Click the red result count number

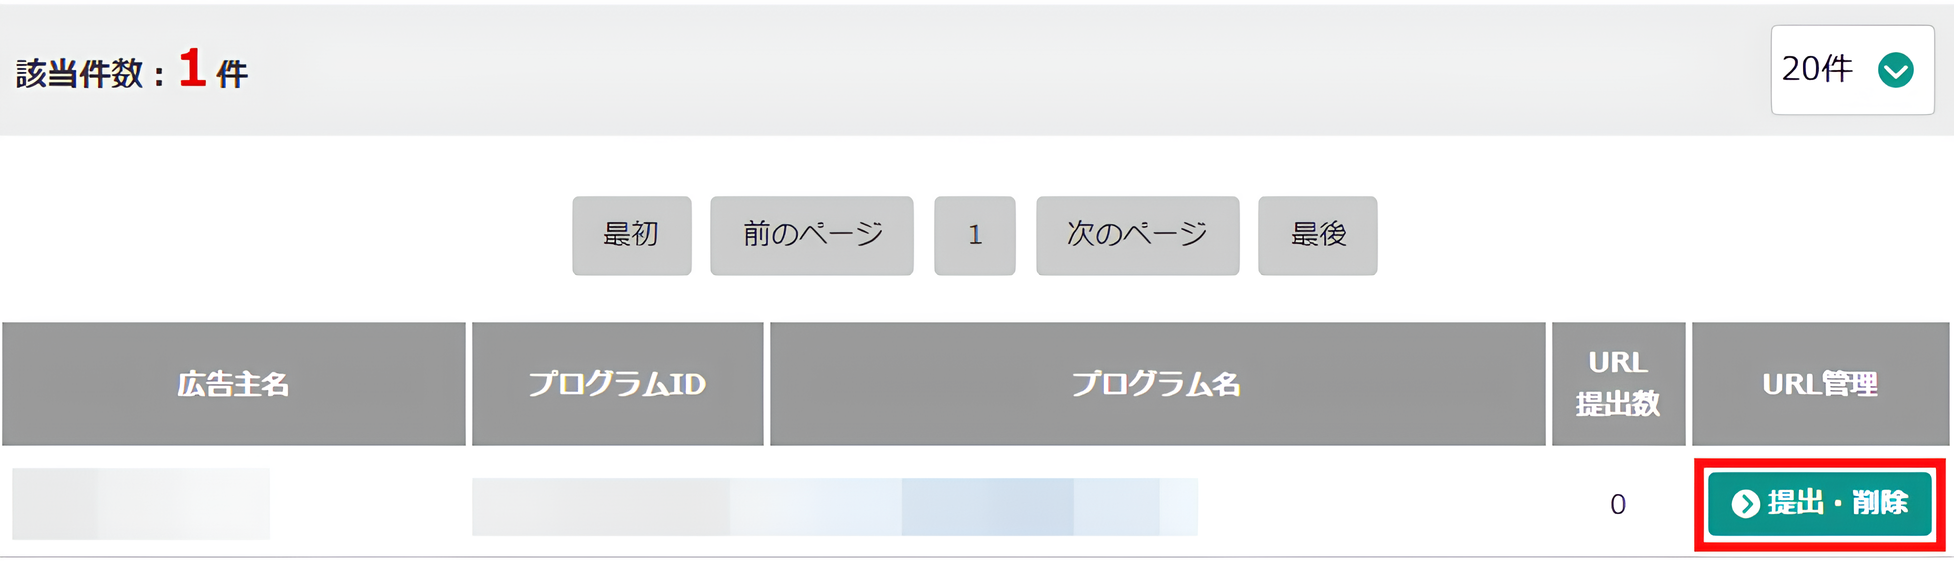tap(192, 70)
